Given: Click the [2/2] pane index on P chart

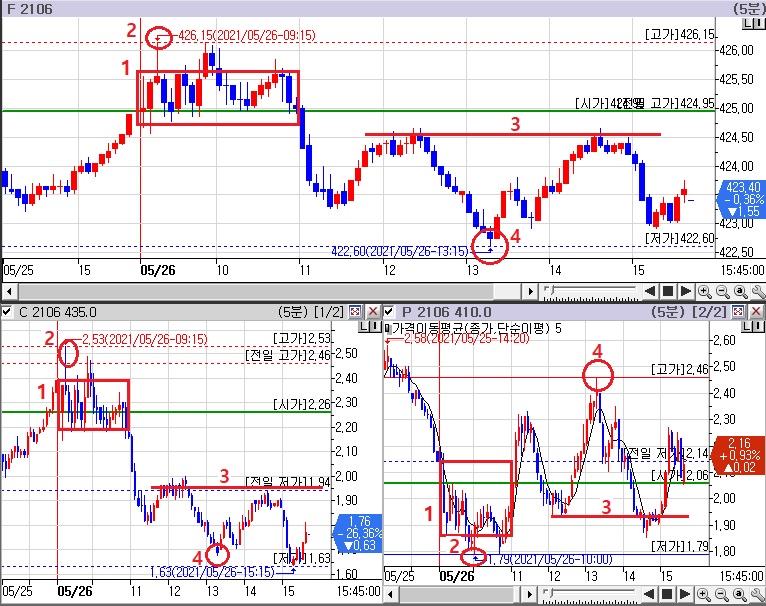Looking at the screenshot, I should click(x=711, y=312).
